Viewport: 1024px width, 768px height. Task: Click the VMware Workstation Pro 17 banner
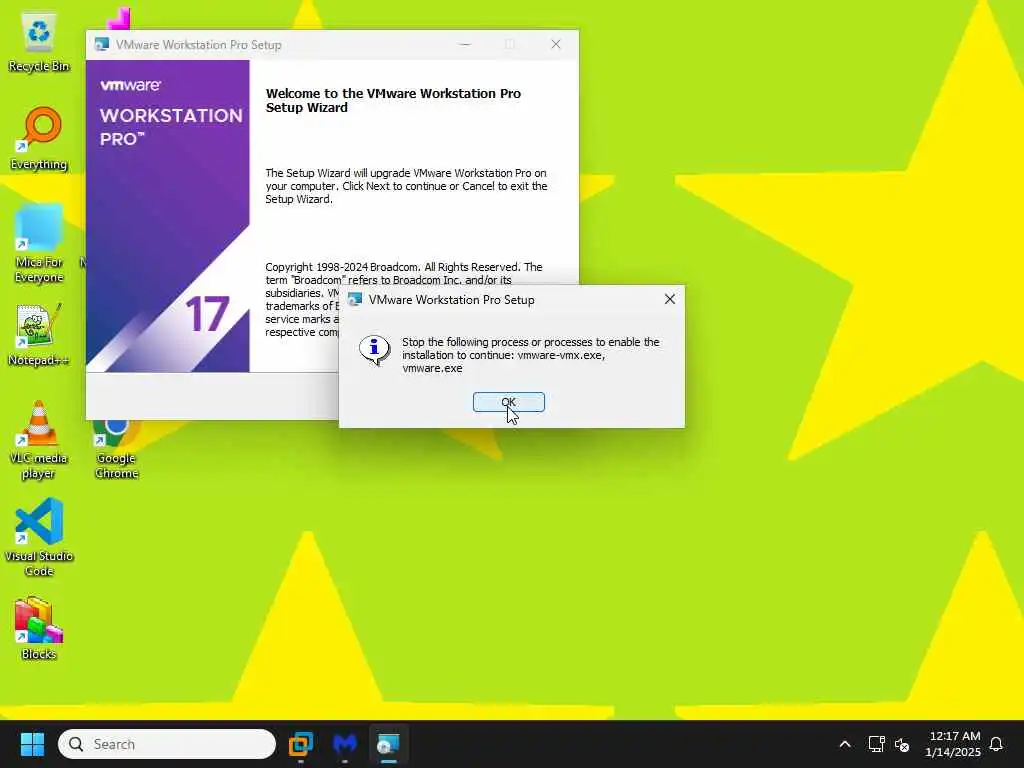pyautogui.click(x=168, y=216)
